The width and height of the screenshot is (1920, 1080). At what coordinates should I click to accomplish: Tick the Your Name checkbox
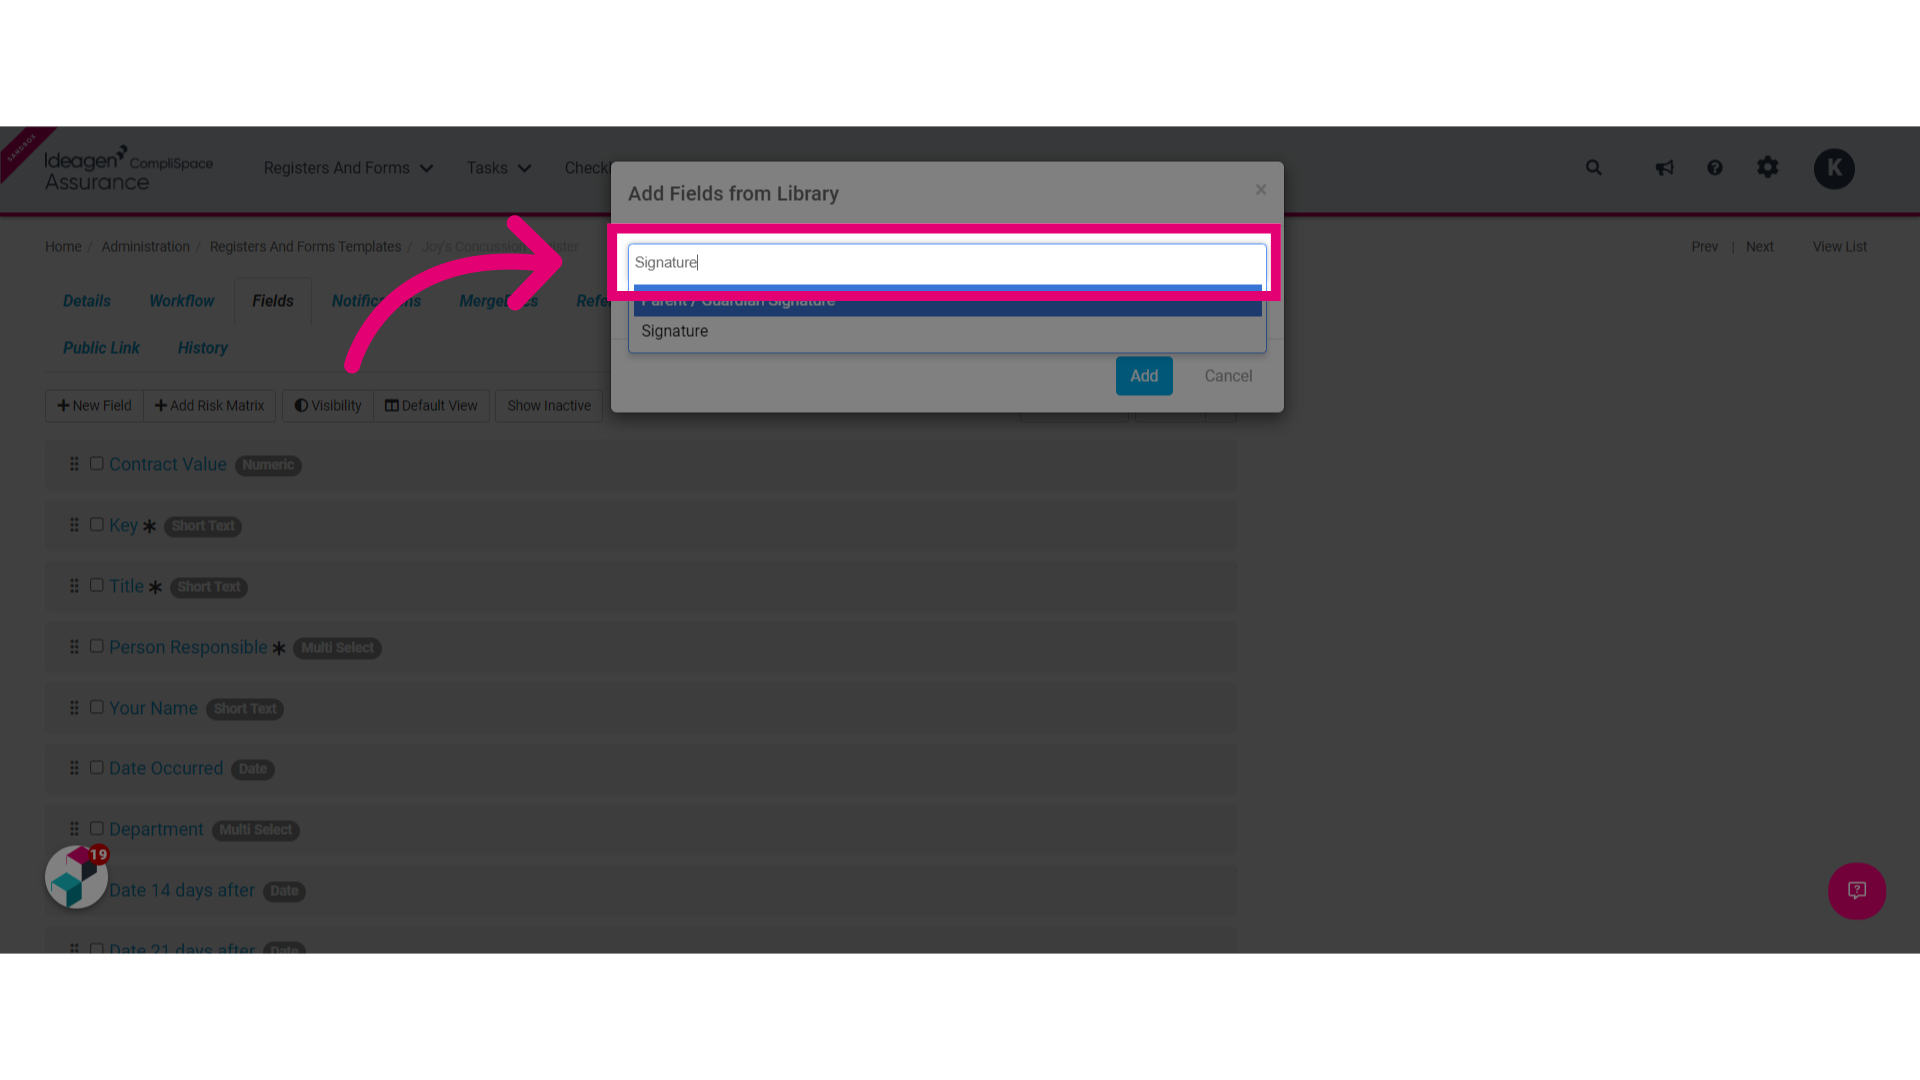pyautogui.click(x=97, y=707)
